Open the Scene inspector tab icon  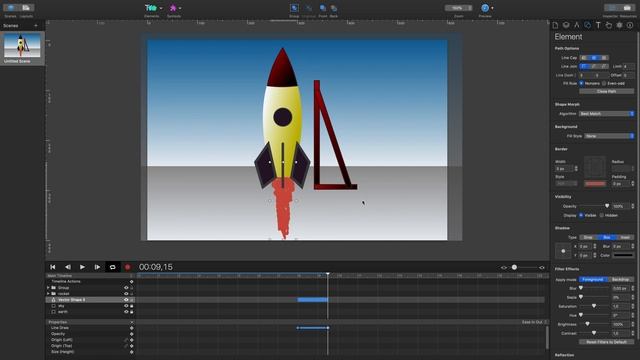566,25
